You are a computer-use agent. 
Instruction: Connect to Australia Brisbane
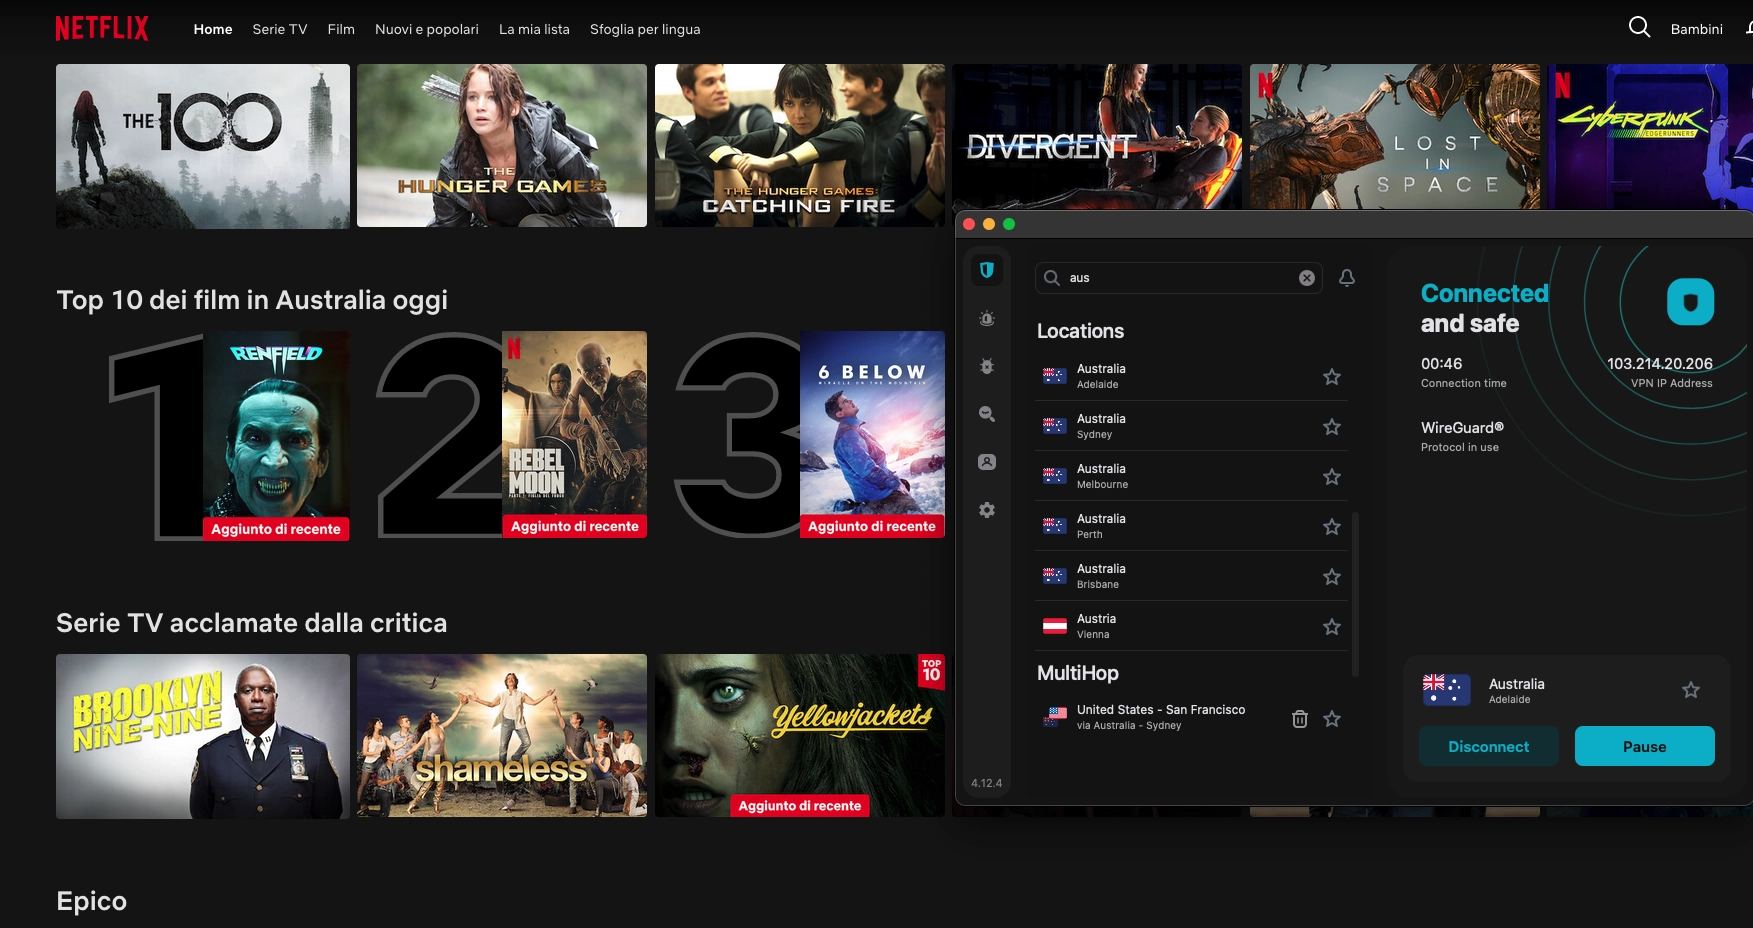click(1192, 576)
